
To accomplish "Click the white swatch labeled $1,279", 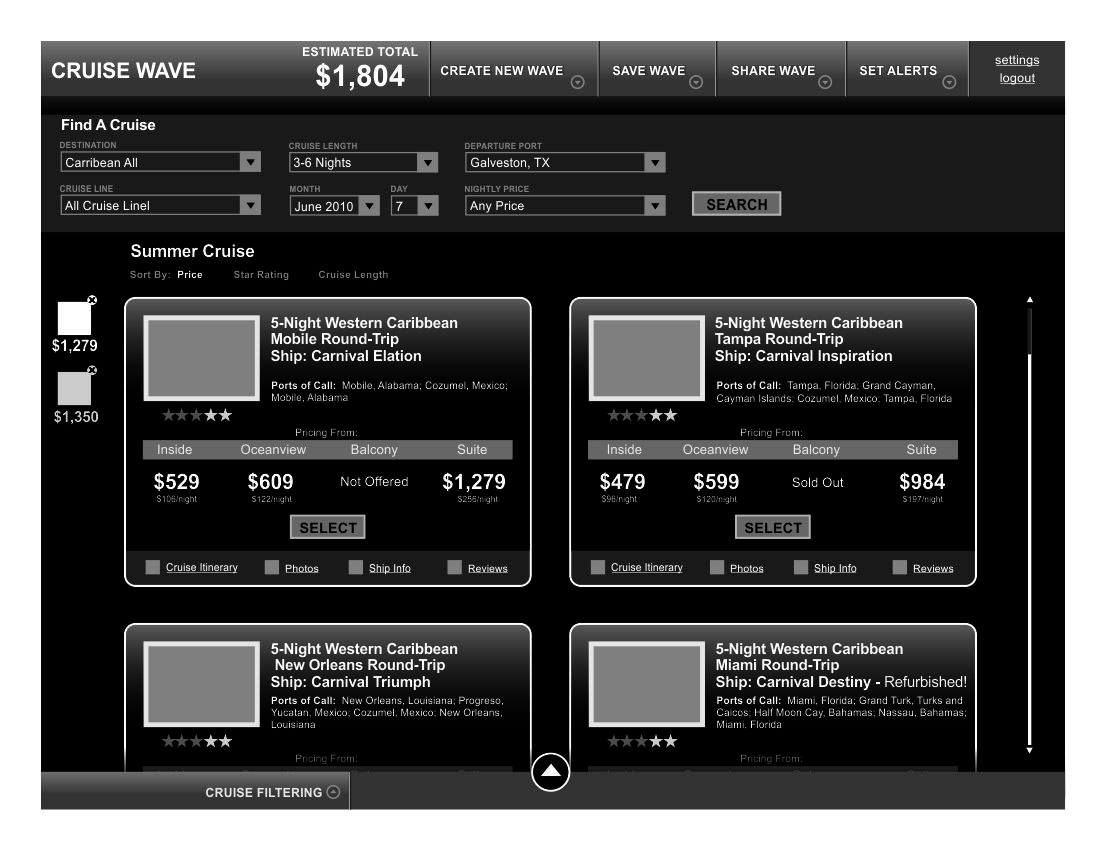I will pyautogui.click(x=74, y=318).
